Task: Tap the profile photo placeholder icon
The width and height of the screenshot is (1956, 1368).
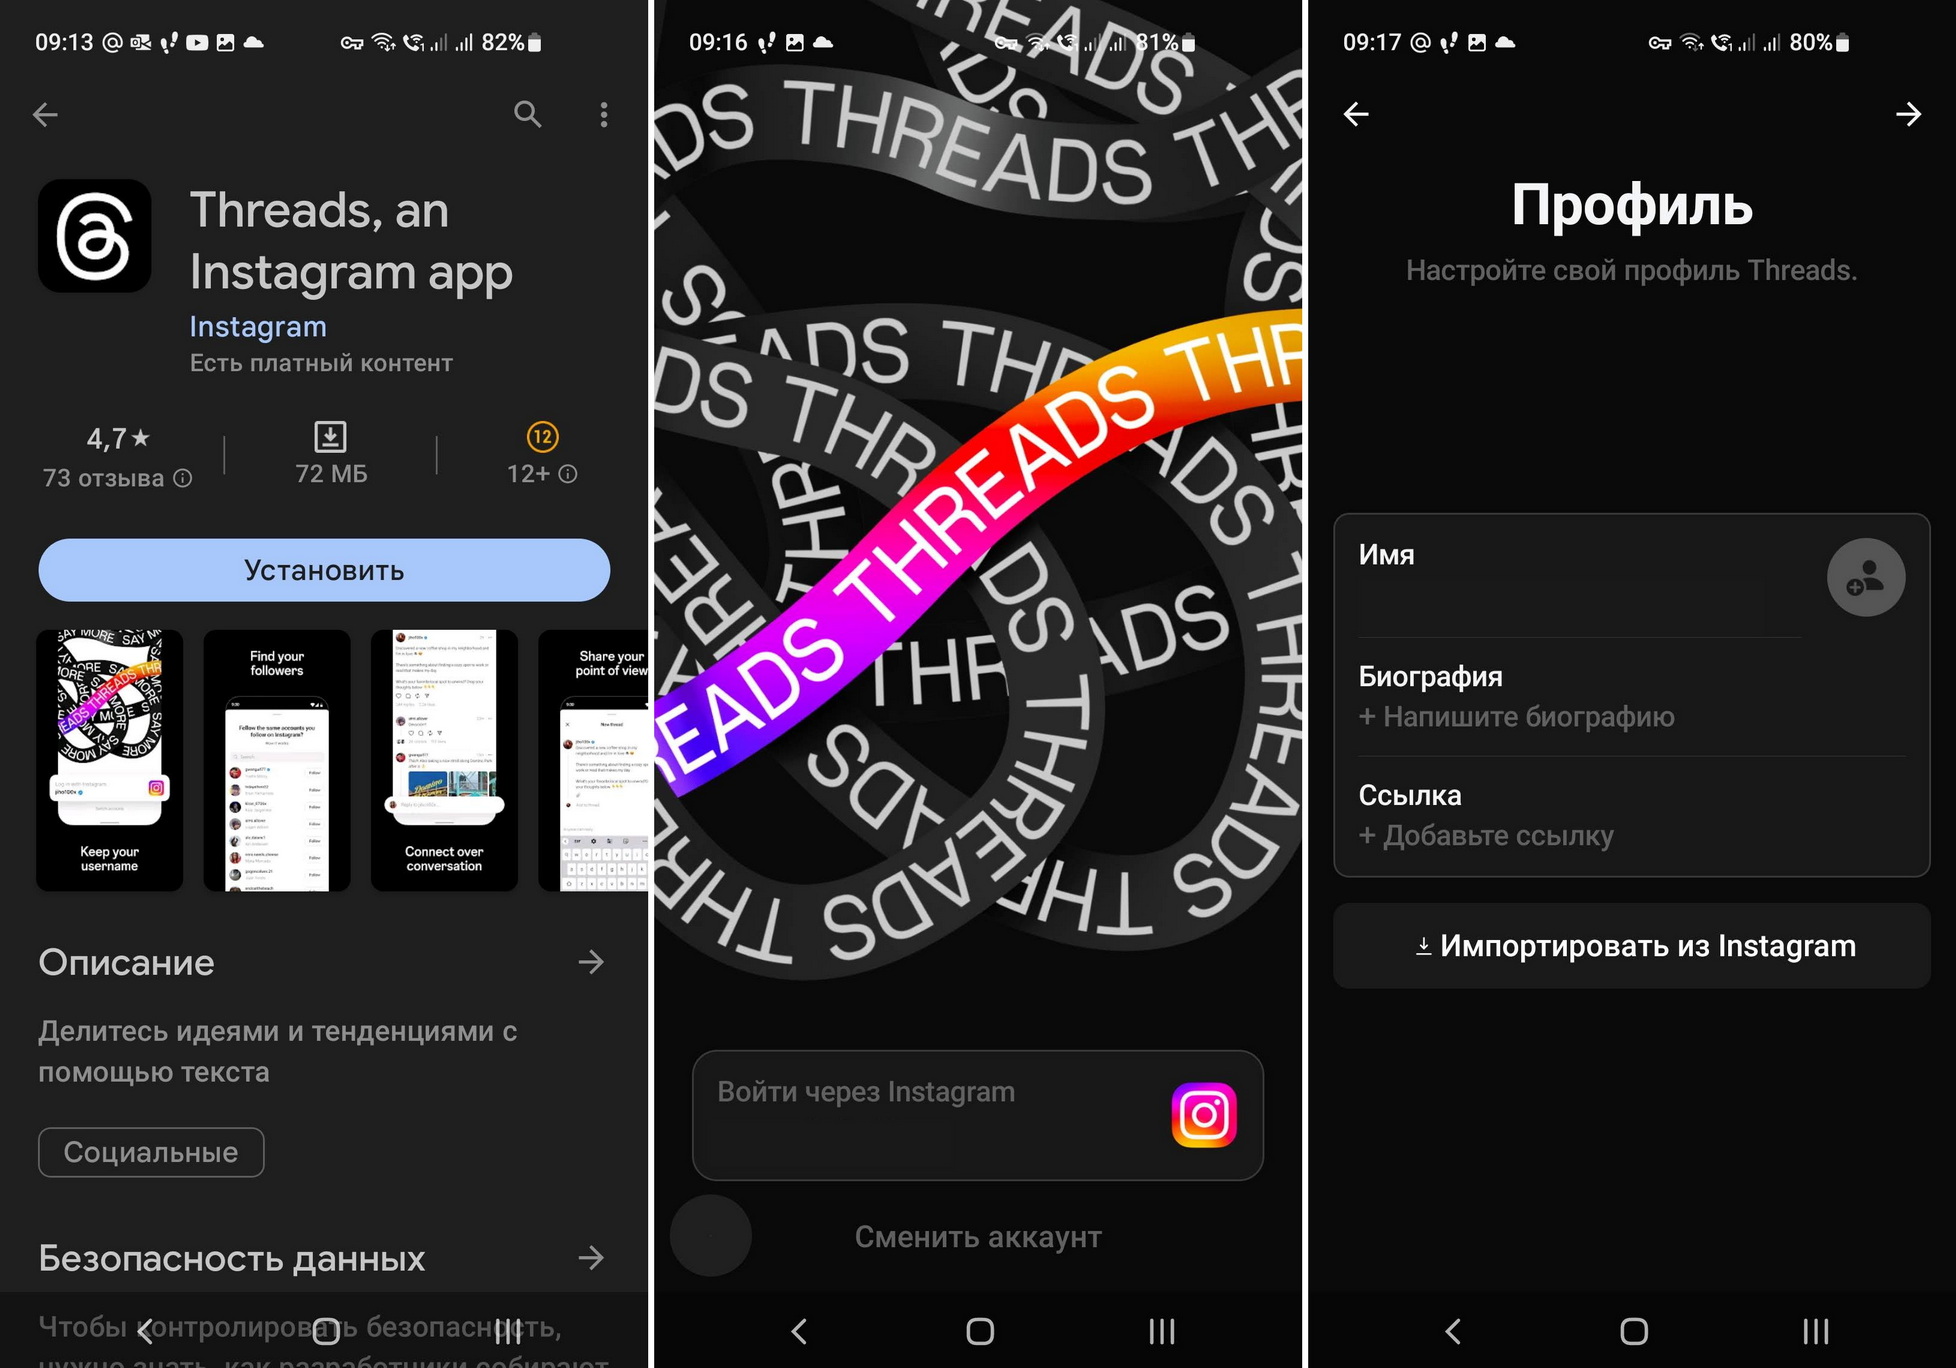Action: pyautogui.click(x=1864, y=580)
